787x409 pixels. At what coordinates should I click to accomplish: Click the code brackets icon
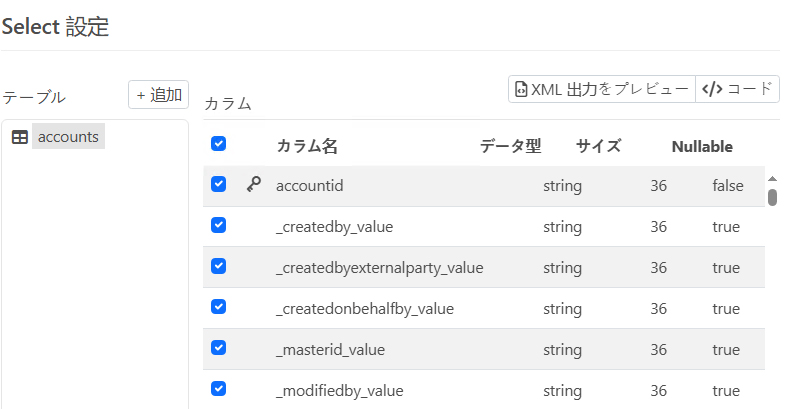tap(711, 89)
